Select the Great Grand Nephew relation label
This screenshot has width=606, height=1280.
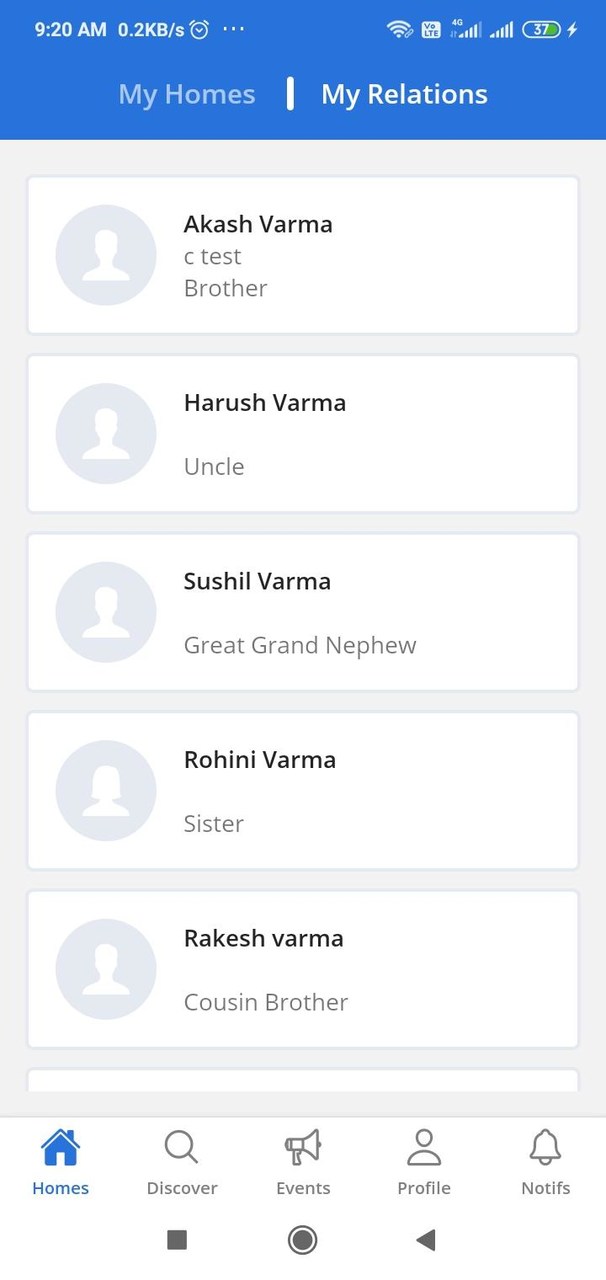[300, 645]
